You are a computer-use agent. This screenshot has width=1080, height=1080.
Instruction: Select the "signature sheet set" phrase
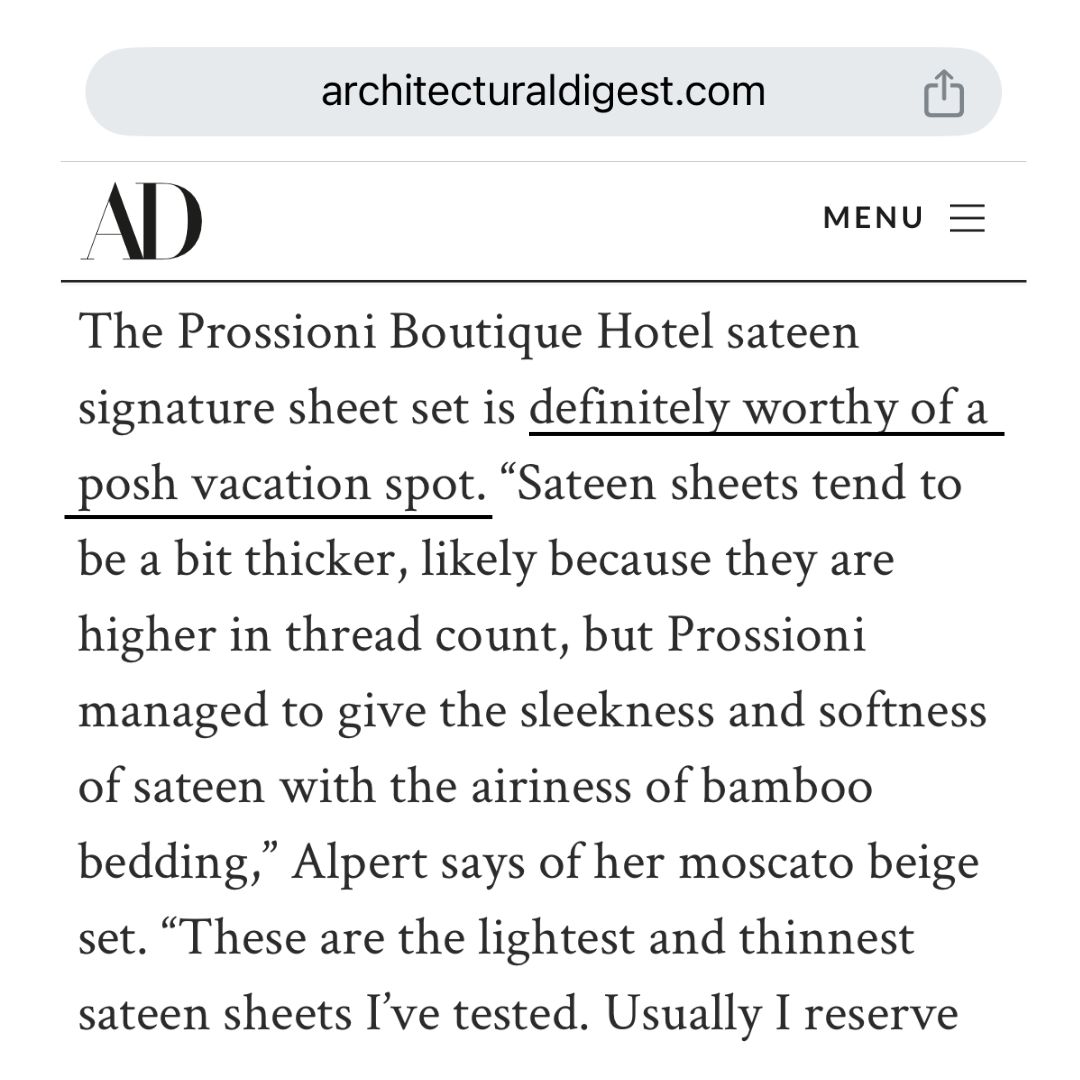[288, 408]
